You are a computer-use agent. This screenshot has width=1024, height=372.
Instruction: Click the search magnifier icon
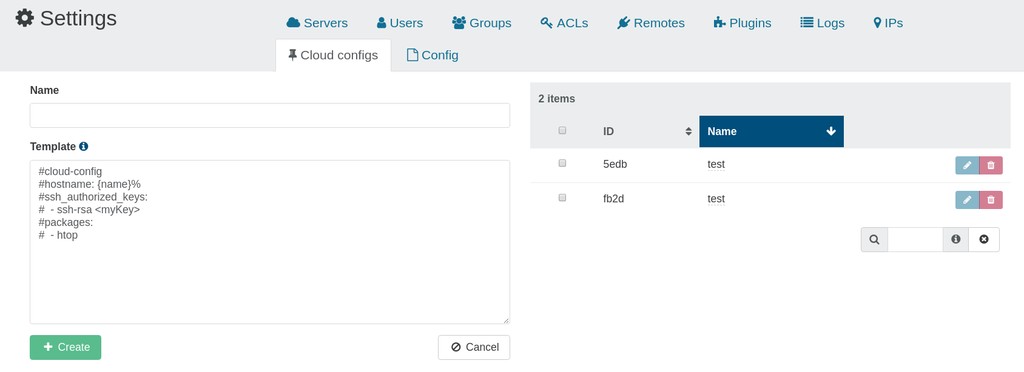[x=874, y=240]
